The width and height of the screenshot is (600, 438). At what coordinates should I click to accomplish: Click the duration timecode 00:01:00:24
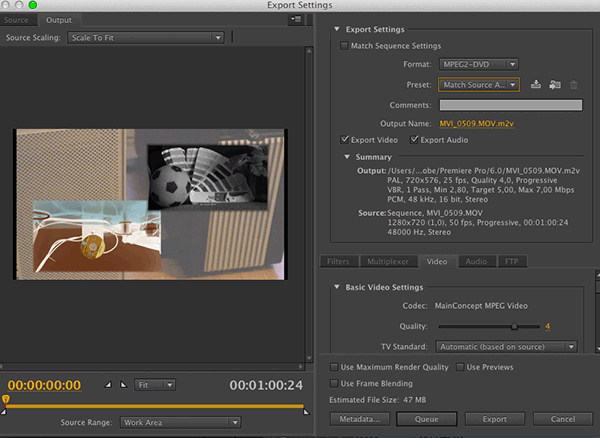[x=266, y=385]
